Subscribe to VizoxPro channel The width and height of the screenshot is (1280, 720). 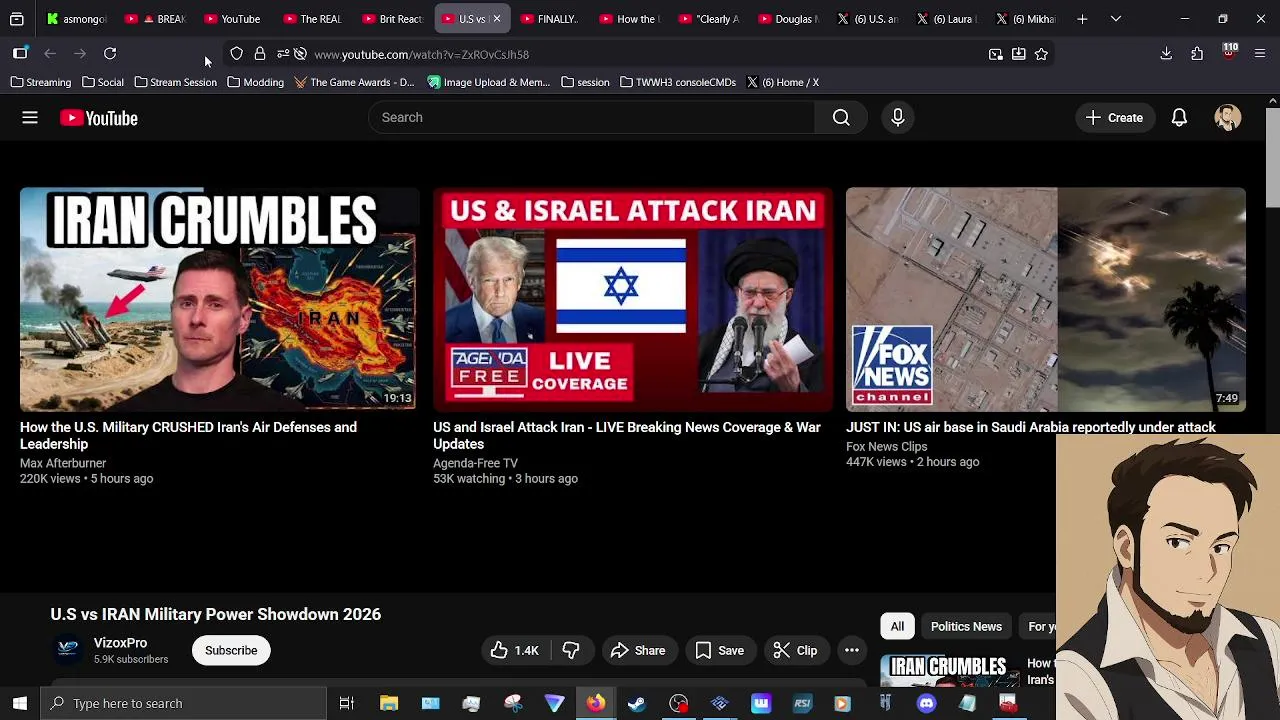point(231,651)
